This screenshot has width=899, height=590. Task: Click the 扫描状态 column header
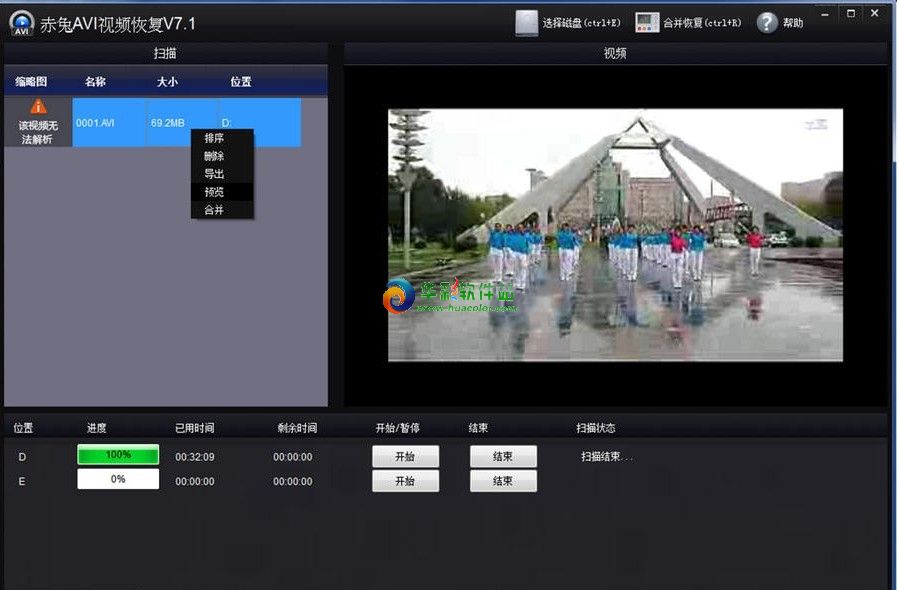(596, 428)
